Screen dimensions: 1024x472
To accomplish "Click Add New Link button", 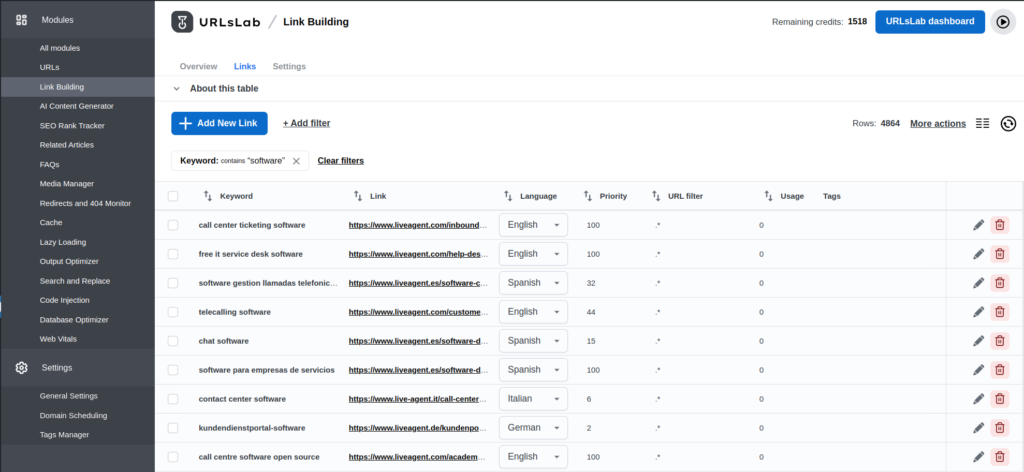I will point(219,123).
